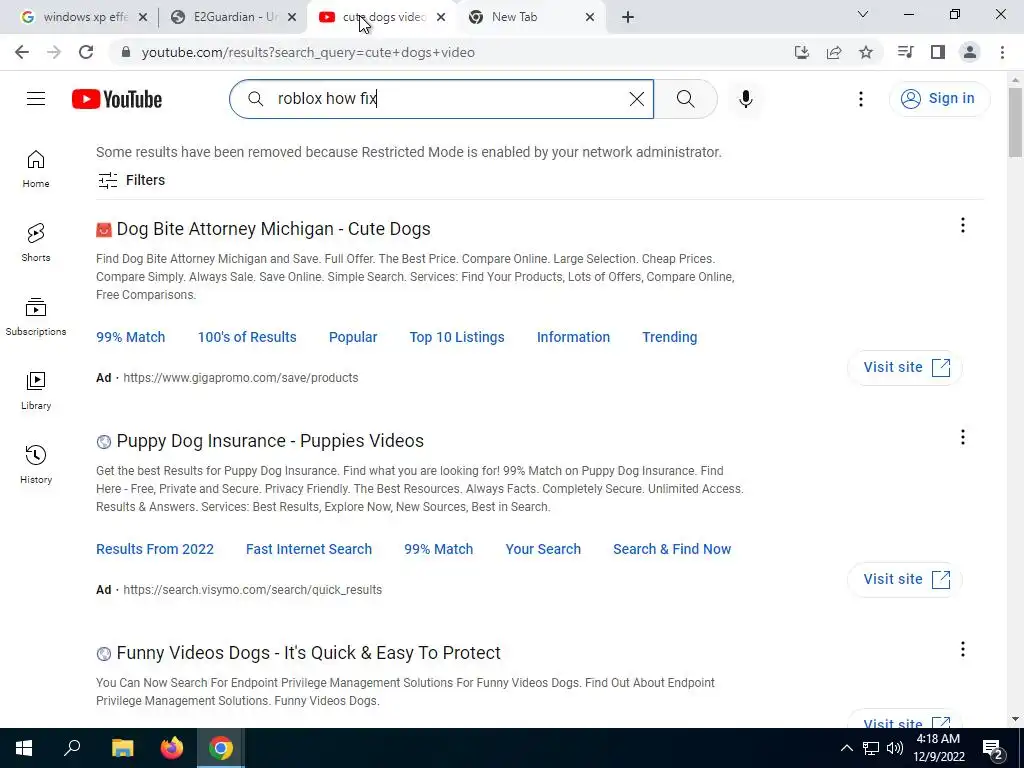This screenshot has width=1024, height=768.
Task: Clear the search box with the X
Action: (637, 99)
